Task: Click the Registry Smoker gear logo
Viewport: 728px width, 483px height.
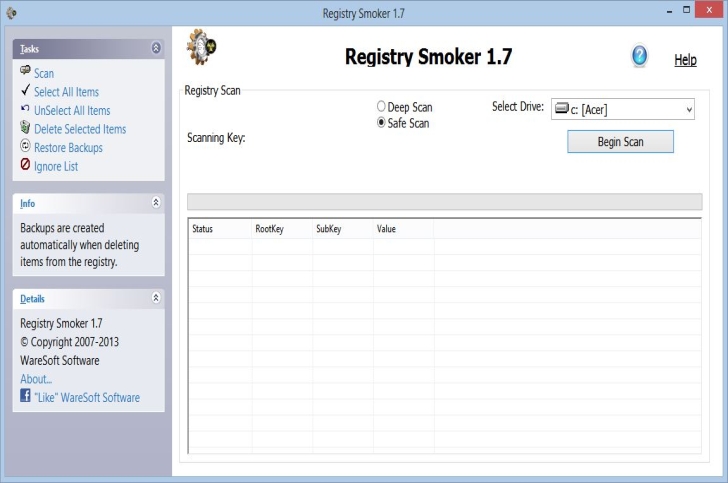Action: coord(202,46)
